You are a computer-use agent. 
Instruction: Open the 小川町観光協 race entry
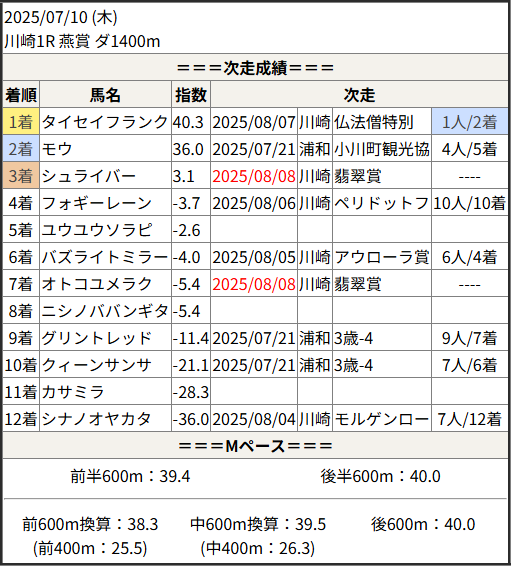[382, 149]
